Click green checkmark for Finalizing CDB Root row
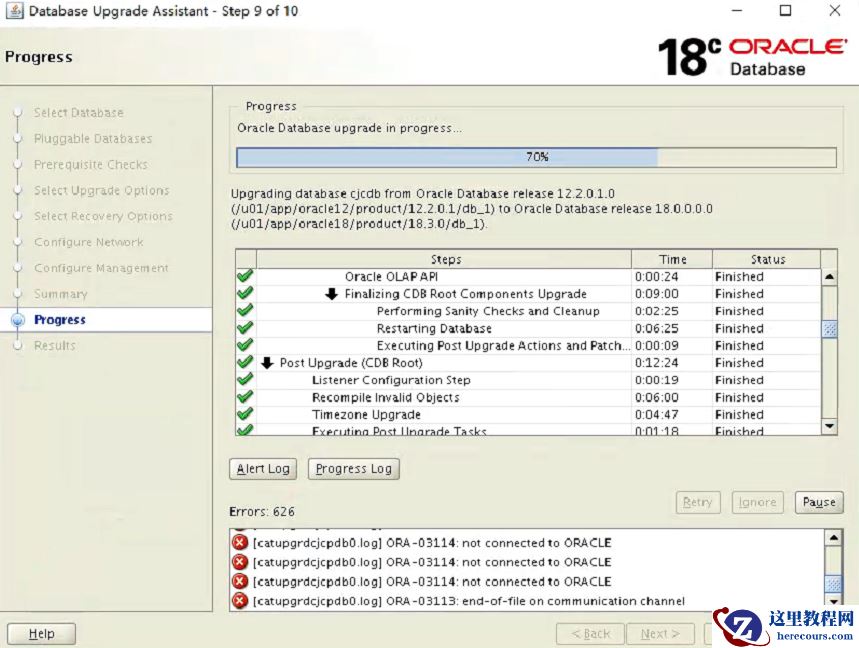The width and height of the screenshot is (859, 648). pyautogui.click(x=245, y=294)
